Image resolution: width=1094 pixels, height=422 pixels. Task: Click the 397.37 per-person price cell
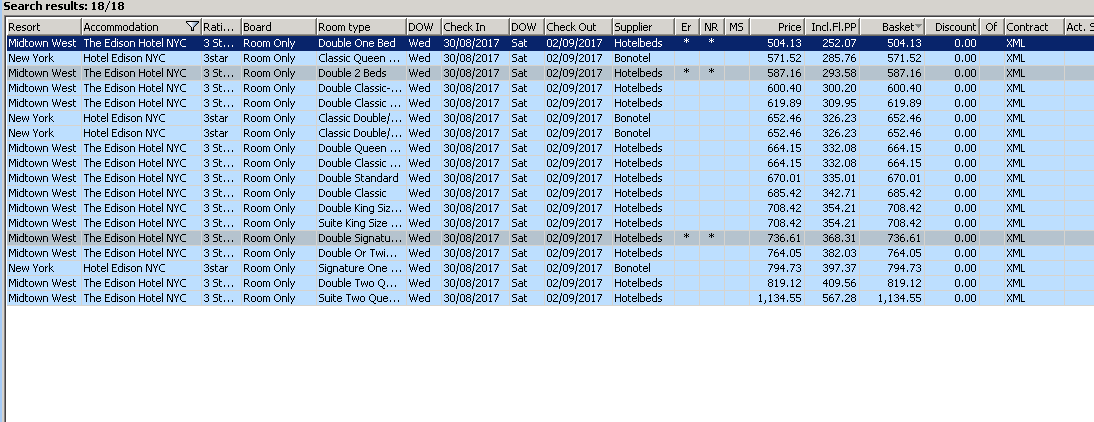point(832,268)
